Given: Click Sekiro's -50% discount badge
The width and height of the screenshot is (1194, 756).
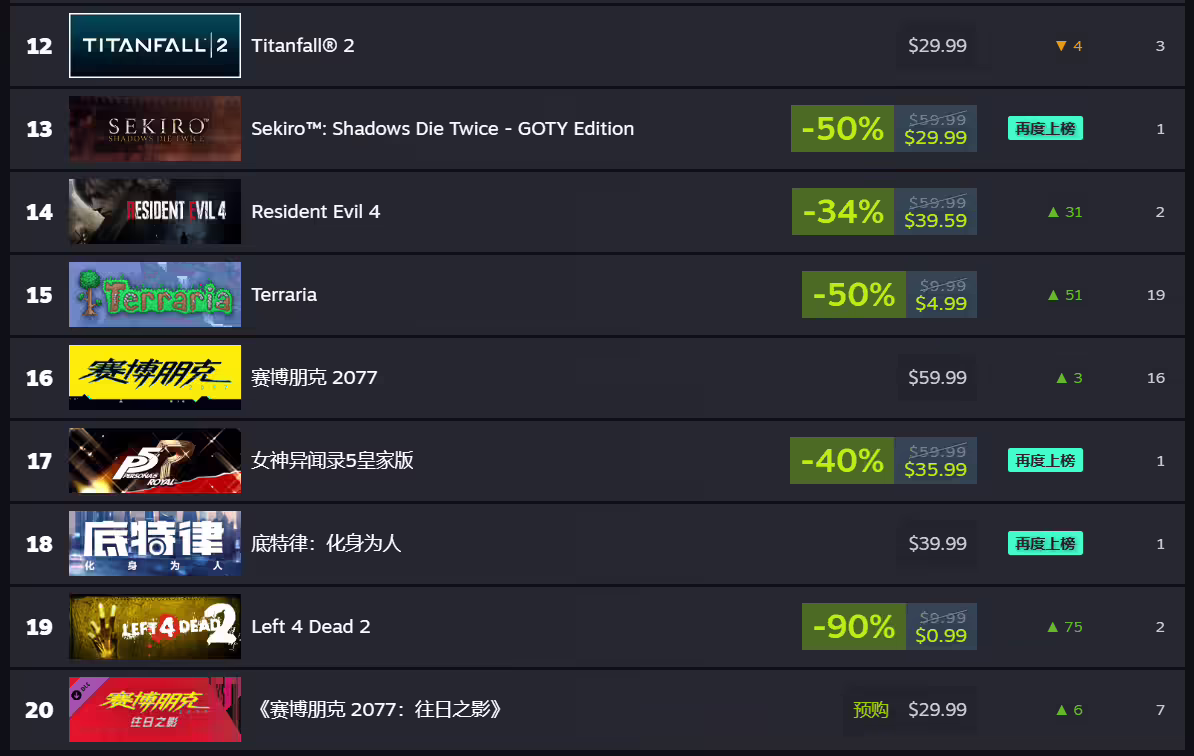Looking at the screenshot, I should click(x=842, y=128).
